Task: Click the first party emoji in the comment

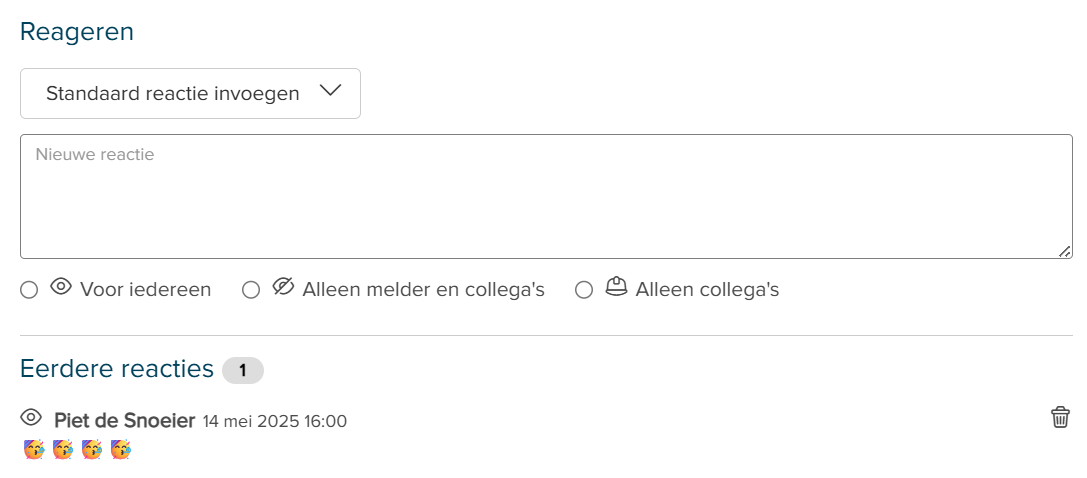Action: [34, 450]
